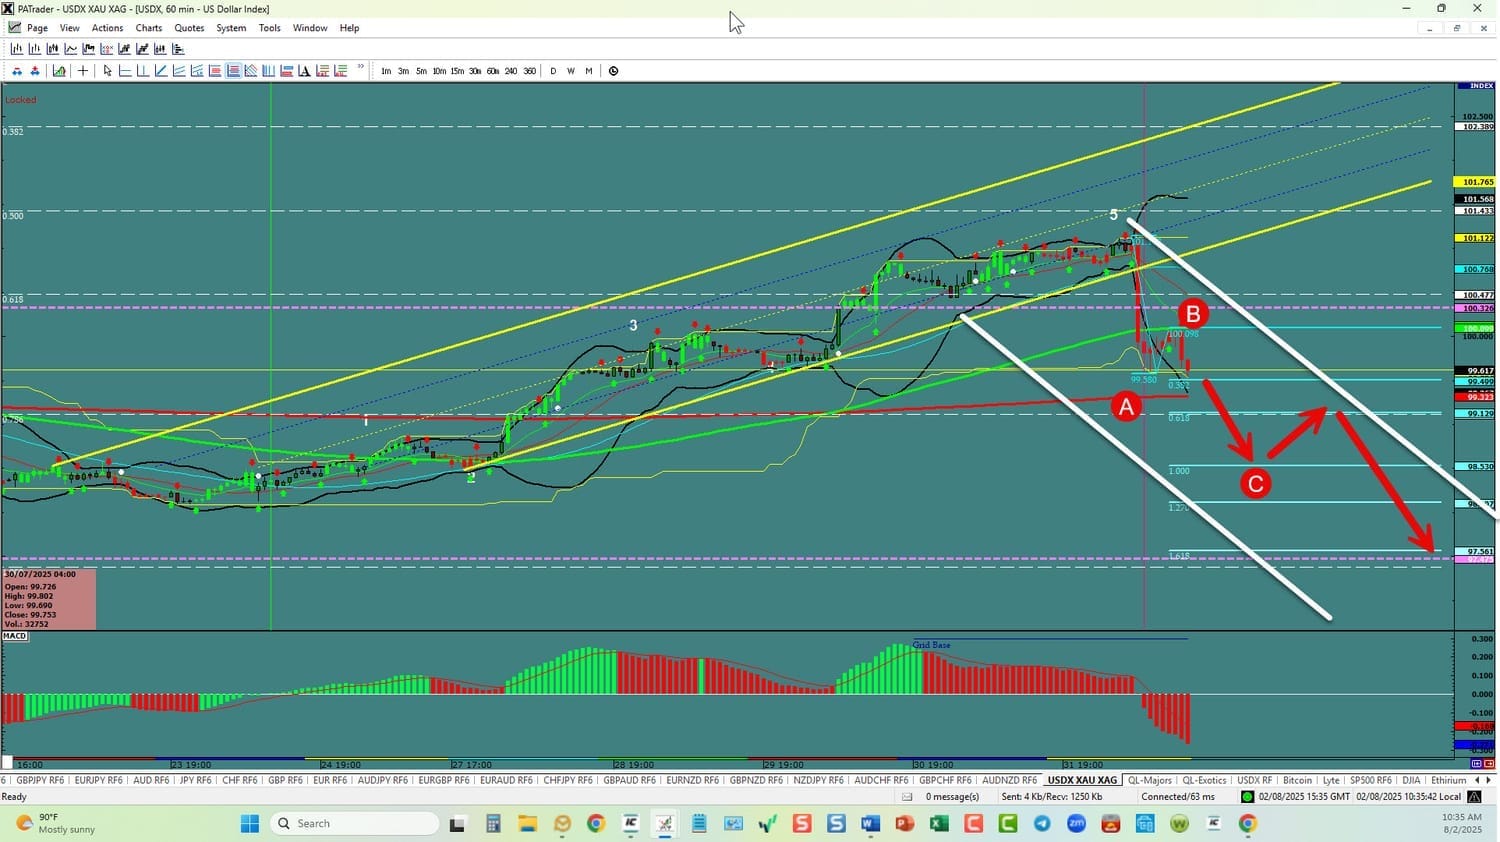Open Telegram from the taskbar
This screenshot has height=842, width=1500.
point(1042,824)
